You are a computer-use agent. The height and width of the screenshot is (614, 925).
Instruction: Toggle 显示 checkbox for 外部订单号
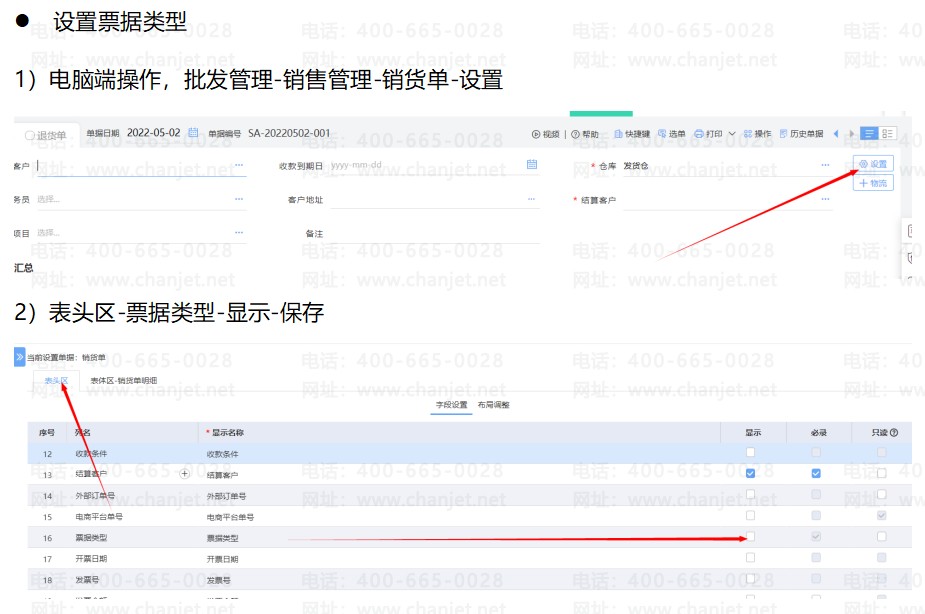[750, 494]
